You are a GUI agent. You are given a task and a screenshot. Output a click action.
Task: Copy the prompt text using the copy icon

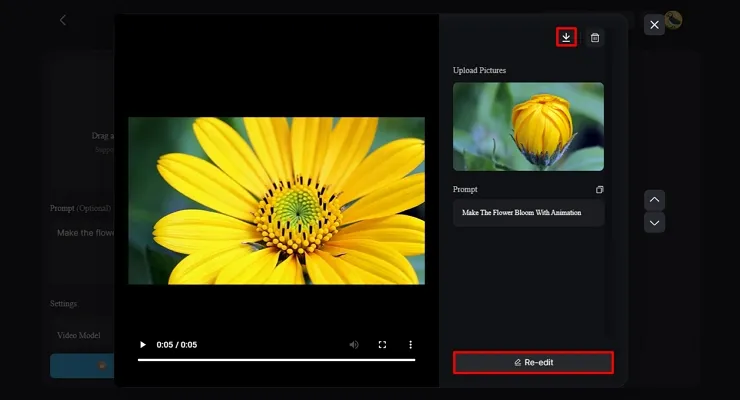point(600,189)
